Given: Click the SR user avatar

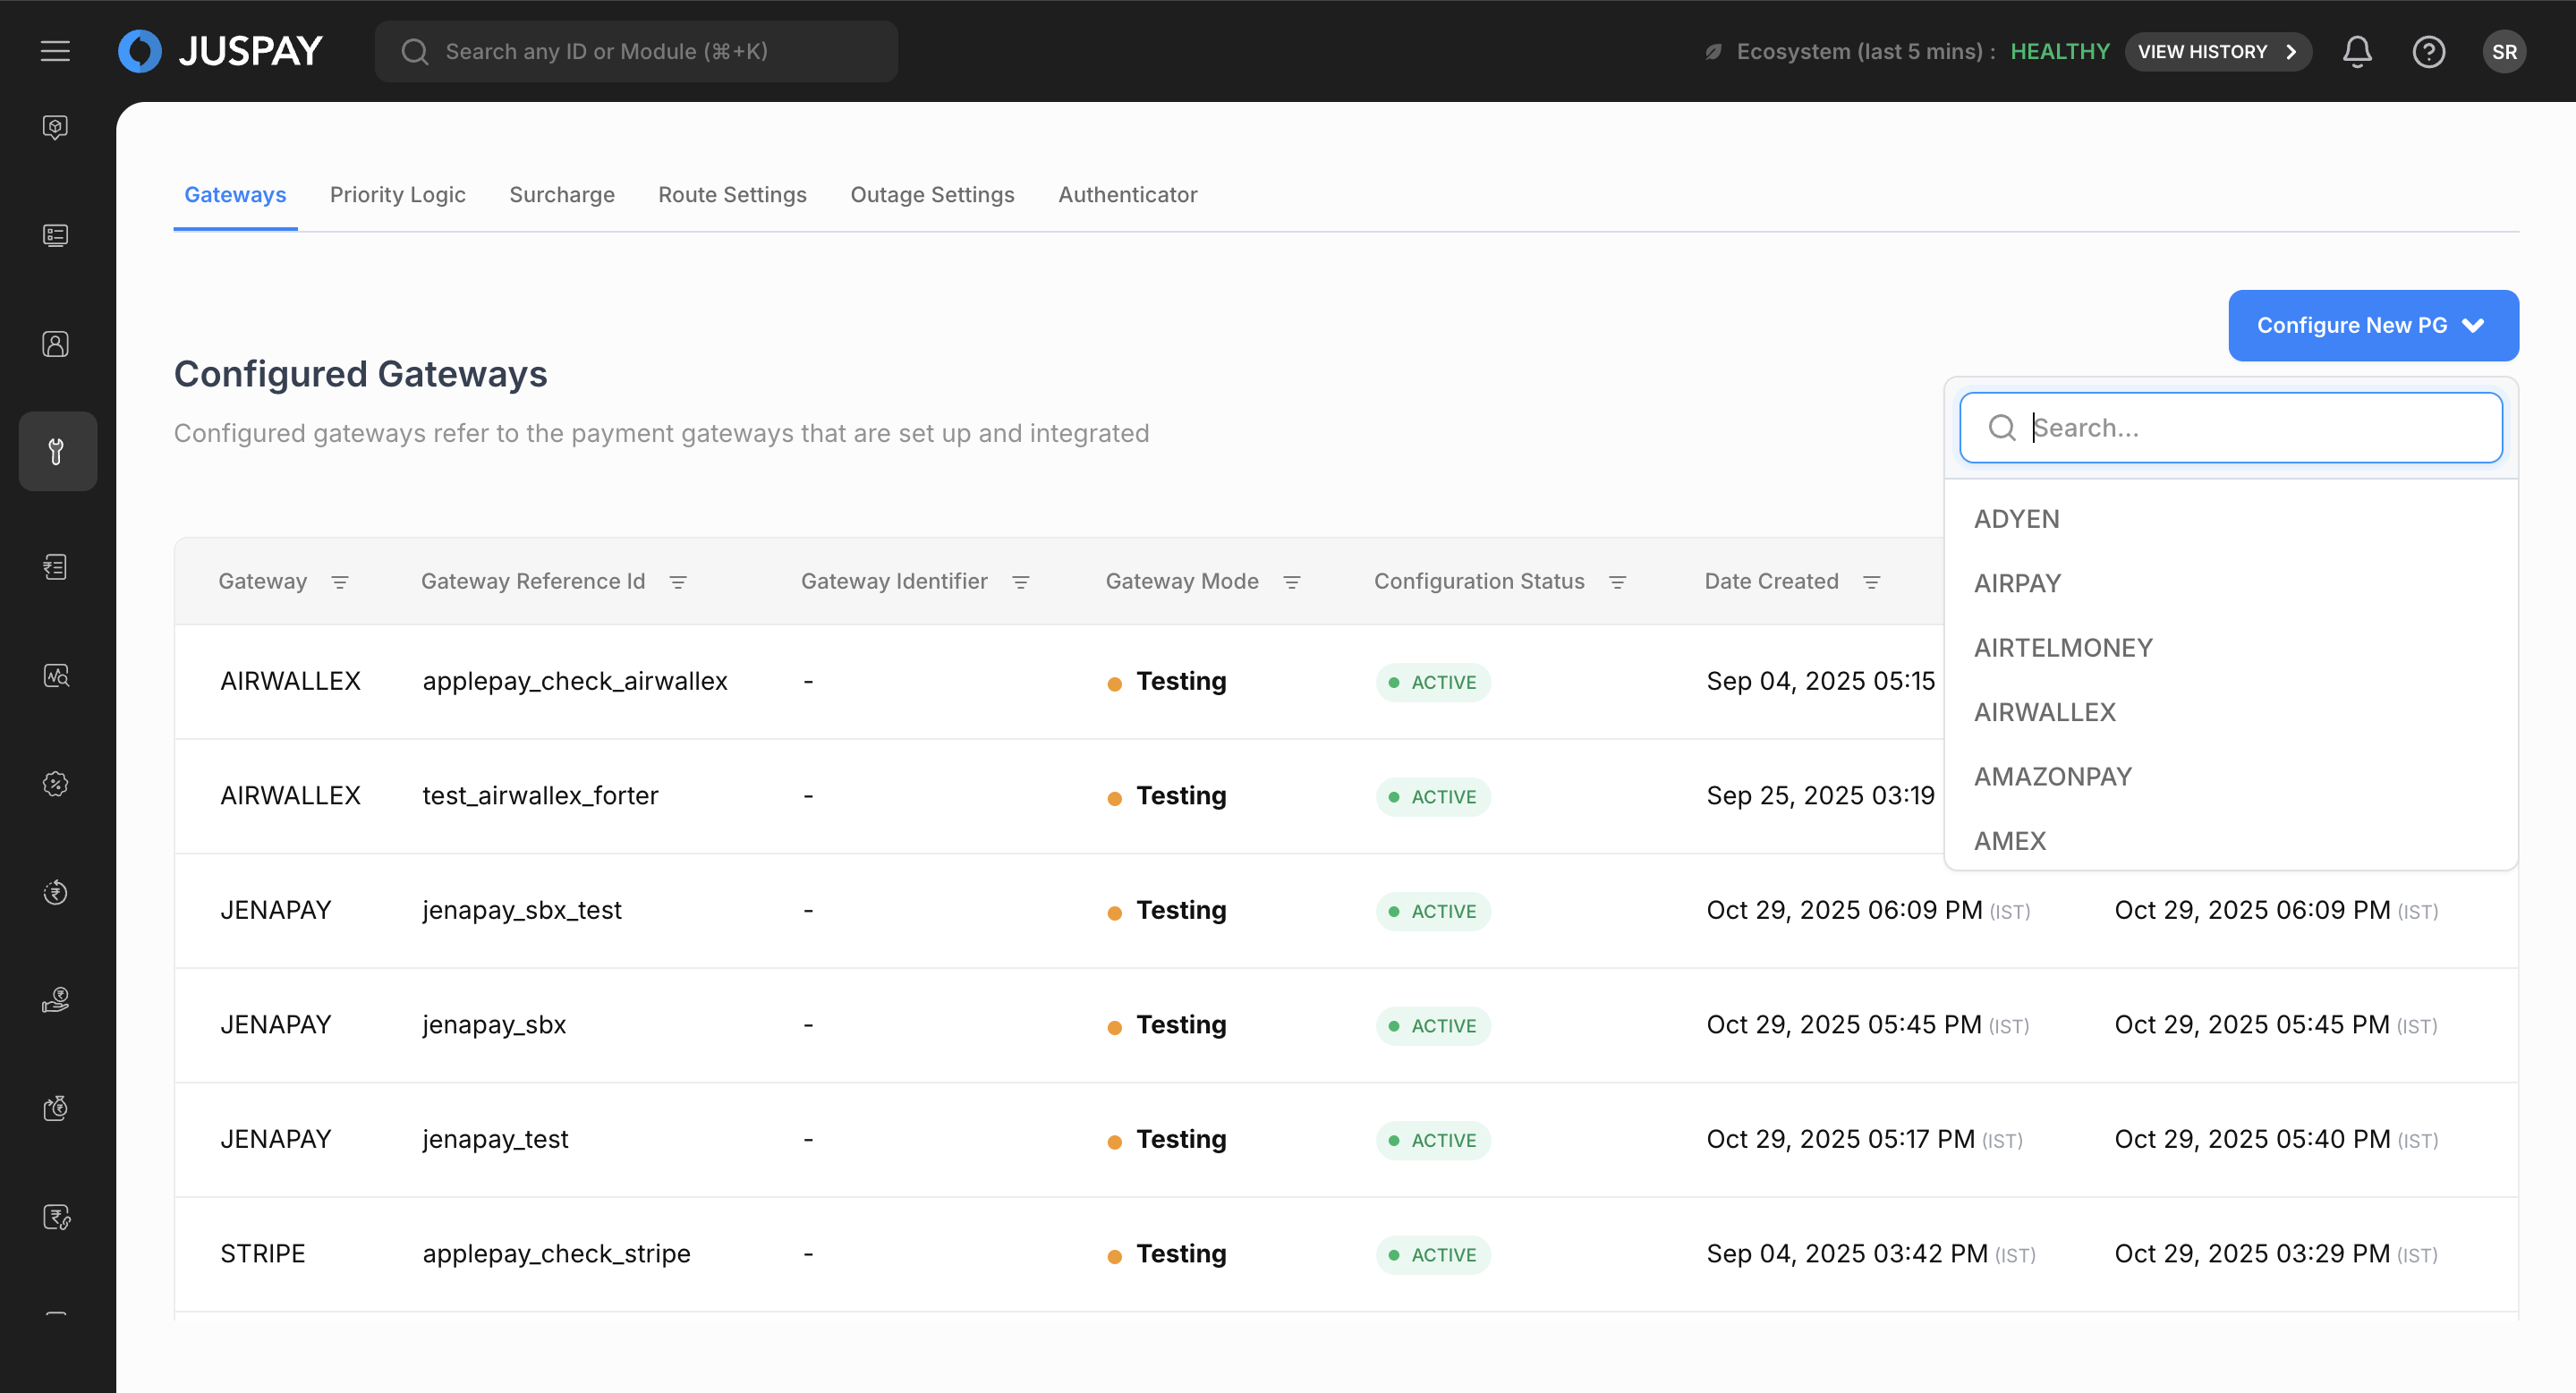Looking at the screenshot, I should click(x=2503, y=51).
